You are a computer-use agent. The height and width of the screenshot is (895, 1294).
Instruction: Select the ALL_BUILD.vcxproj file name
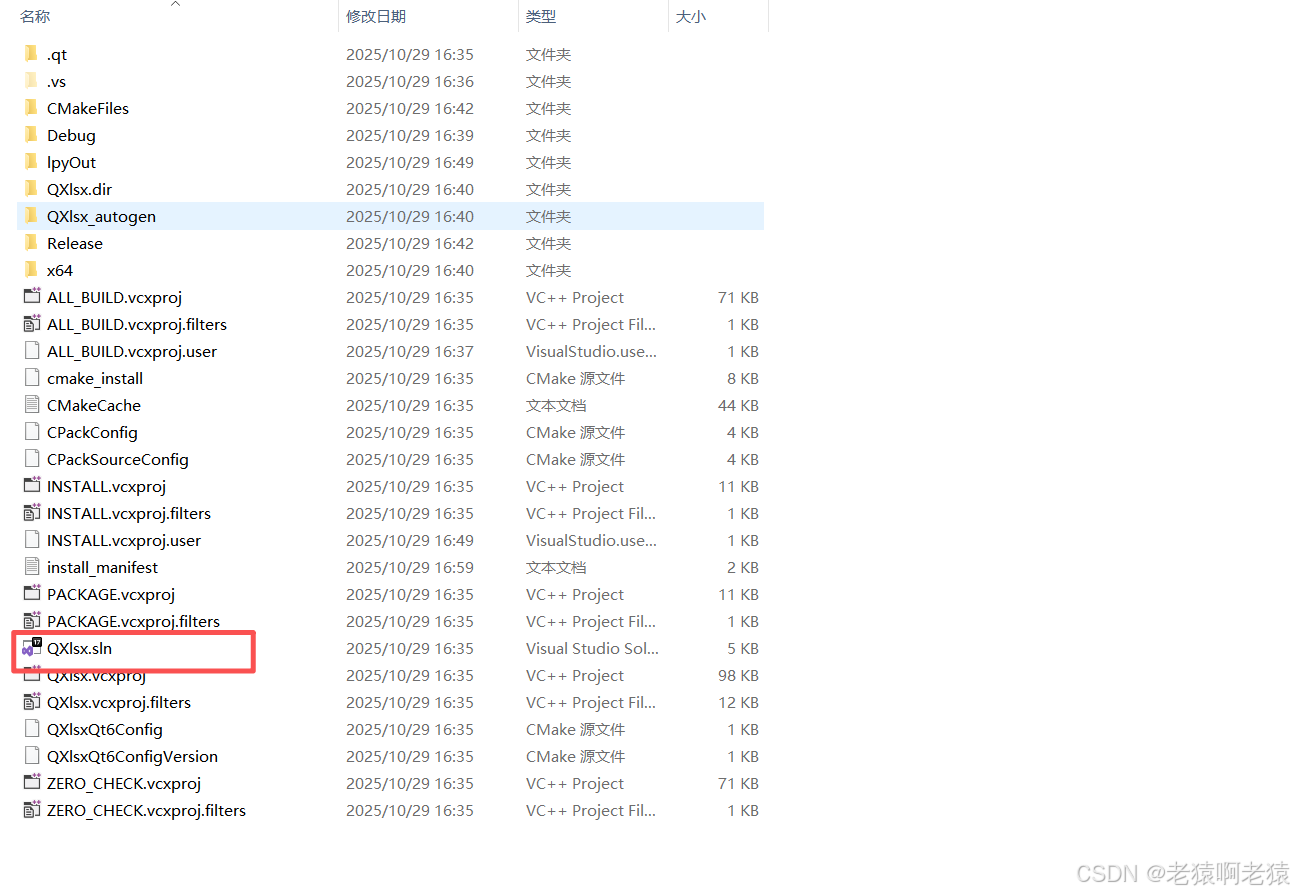tap(114, 297)
